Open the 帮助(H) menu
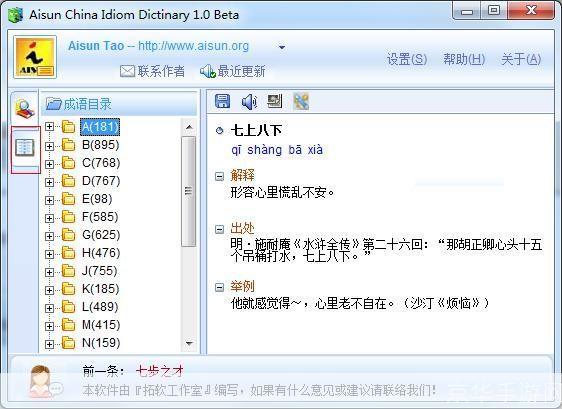This screenshot has width=562, height=409. tap(464, 59)
